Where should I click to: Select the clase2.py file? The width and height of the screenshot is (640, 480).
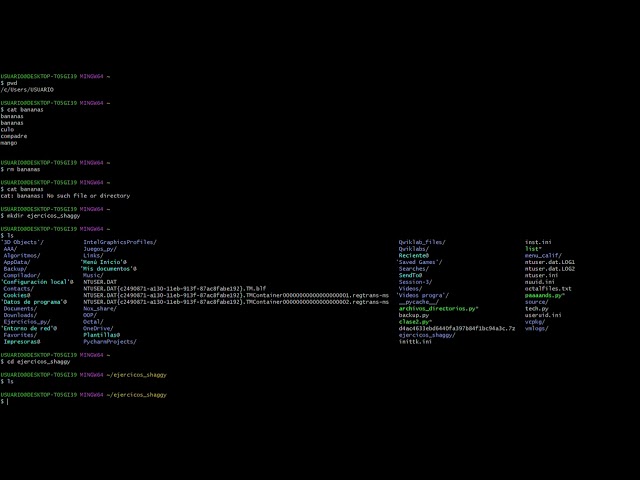pos(416,322)
